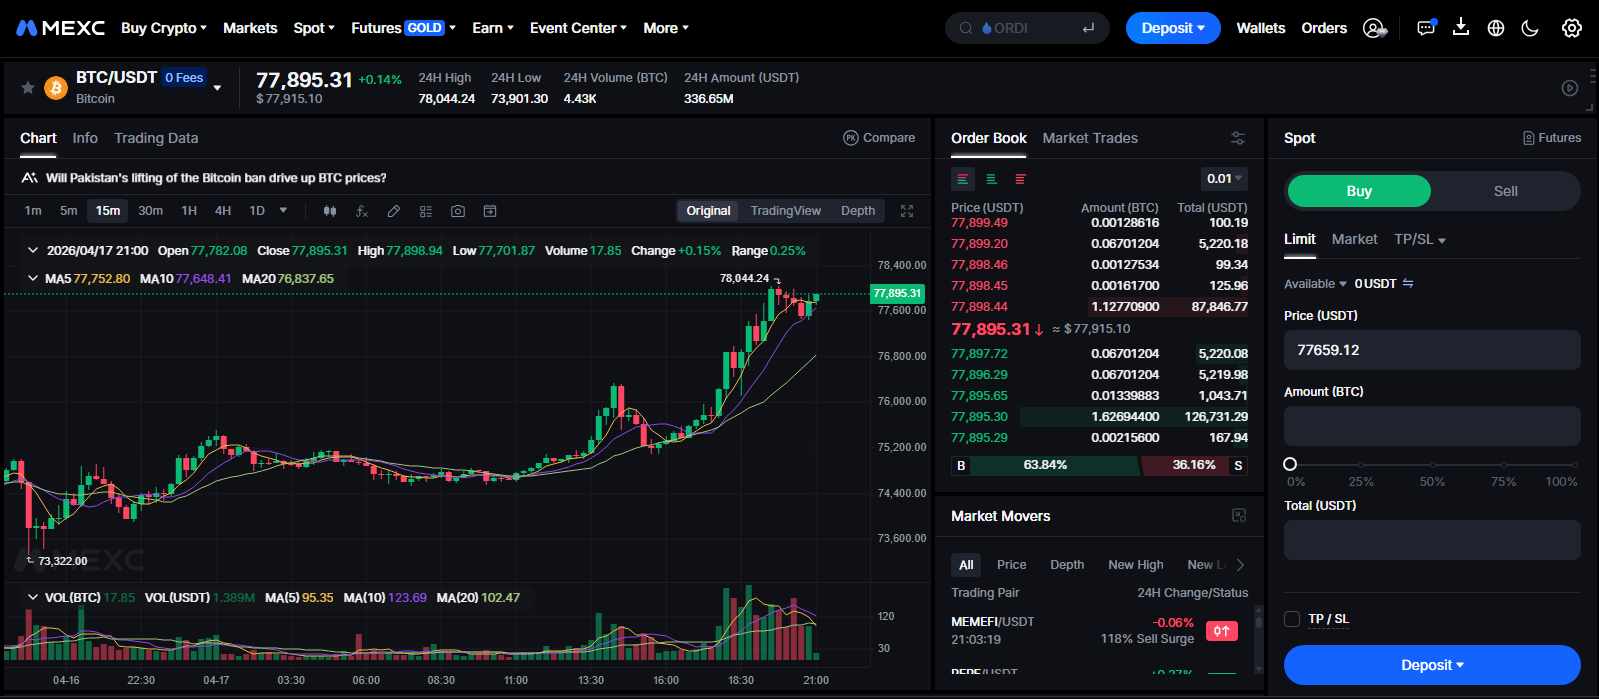Screen dimensions: 1599x699
Task: Show both bids and asks order book view
Action: 963,179
